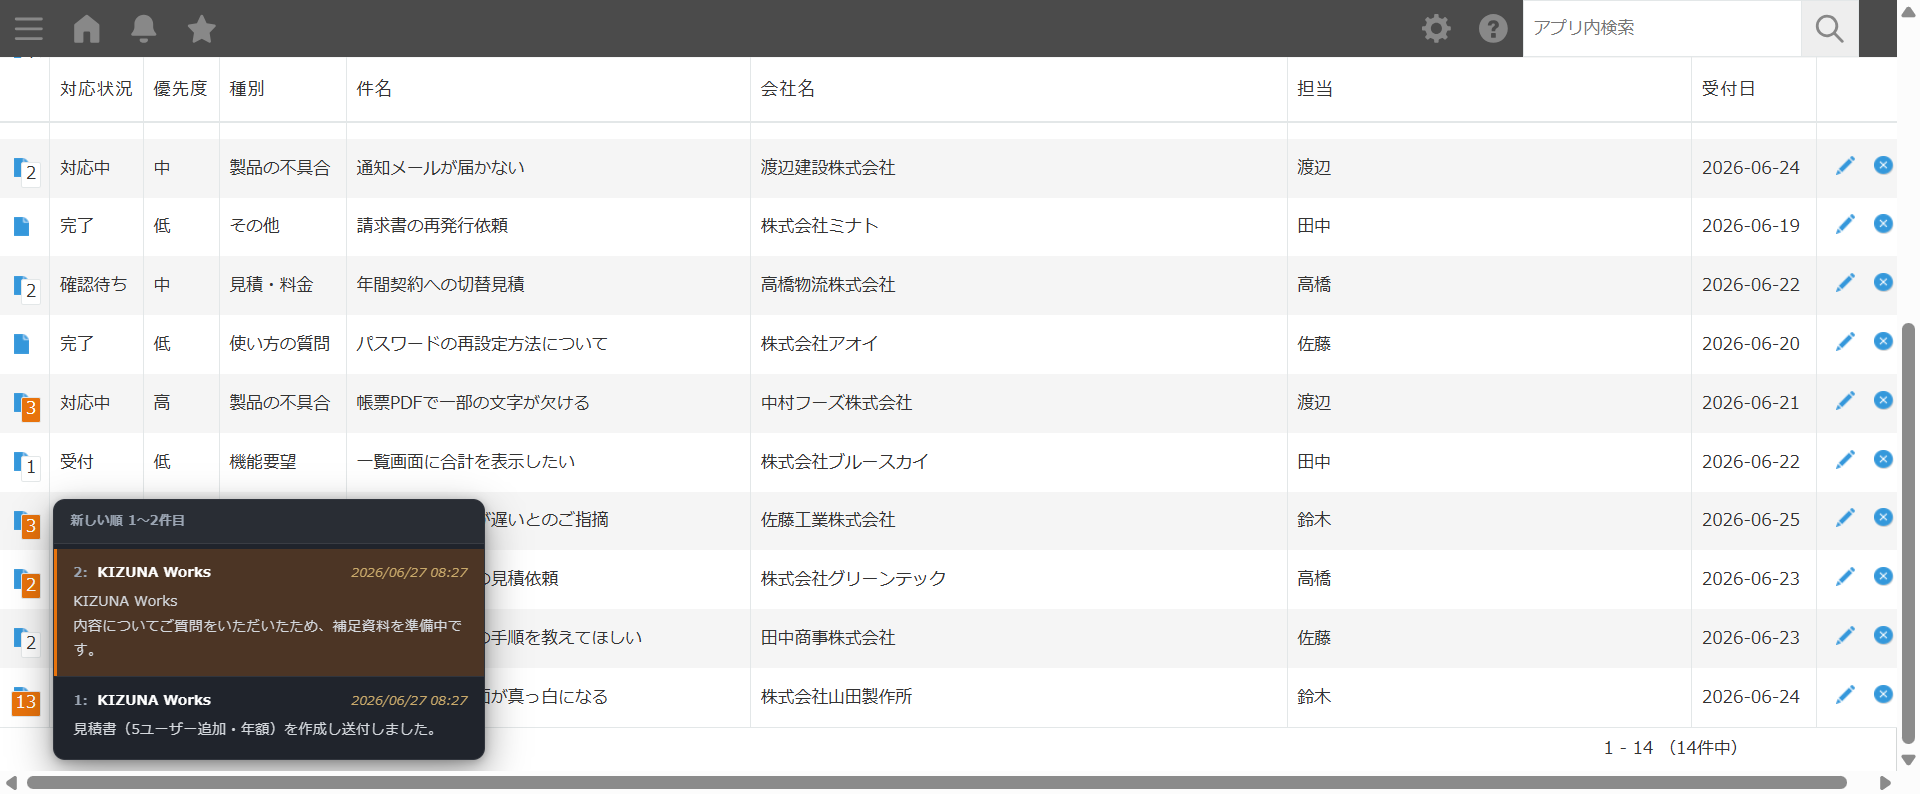Edit the 高橋物流株式会社 record with pencil

1845,283
